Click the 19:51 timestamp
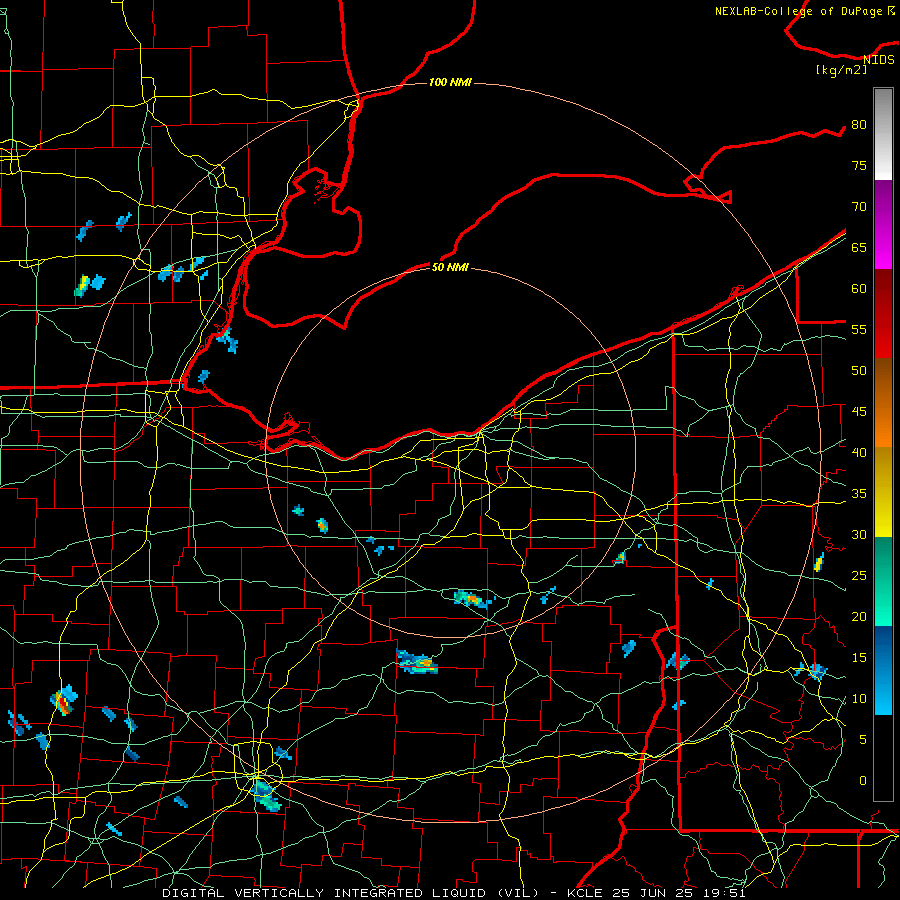This screenshot has width=900, height=900. pos(726,893)
